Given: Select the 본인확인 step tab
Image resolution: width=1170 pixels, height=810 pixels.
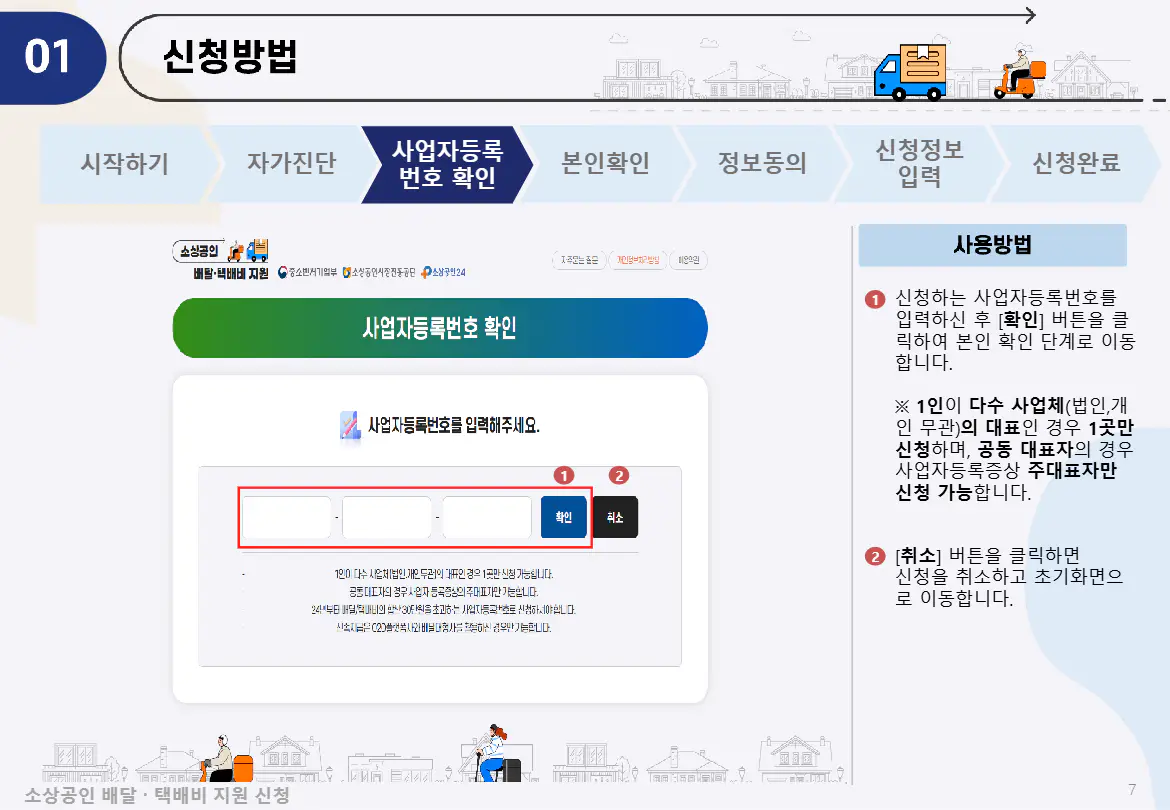Looking at the screenshot, I should click(605, 164).
